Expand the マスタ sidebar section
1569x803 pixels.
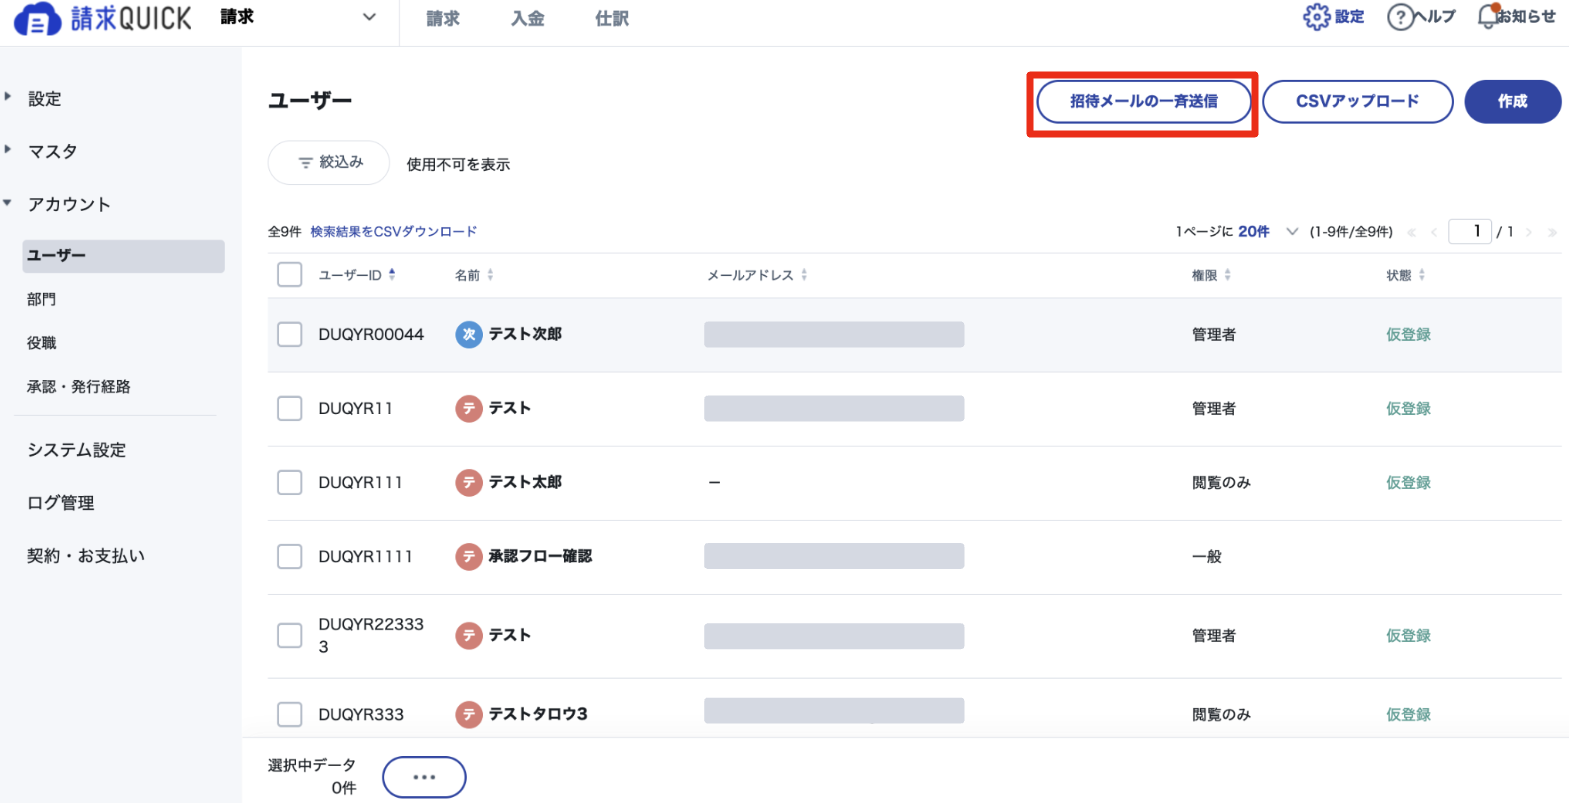[52, 151]
